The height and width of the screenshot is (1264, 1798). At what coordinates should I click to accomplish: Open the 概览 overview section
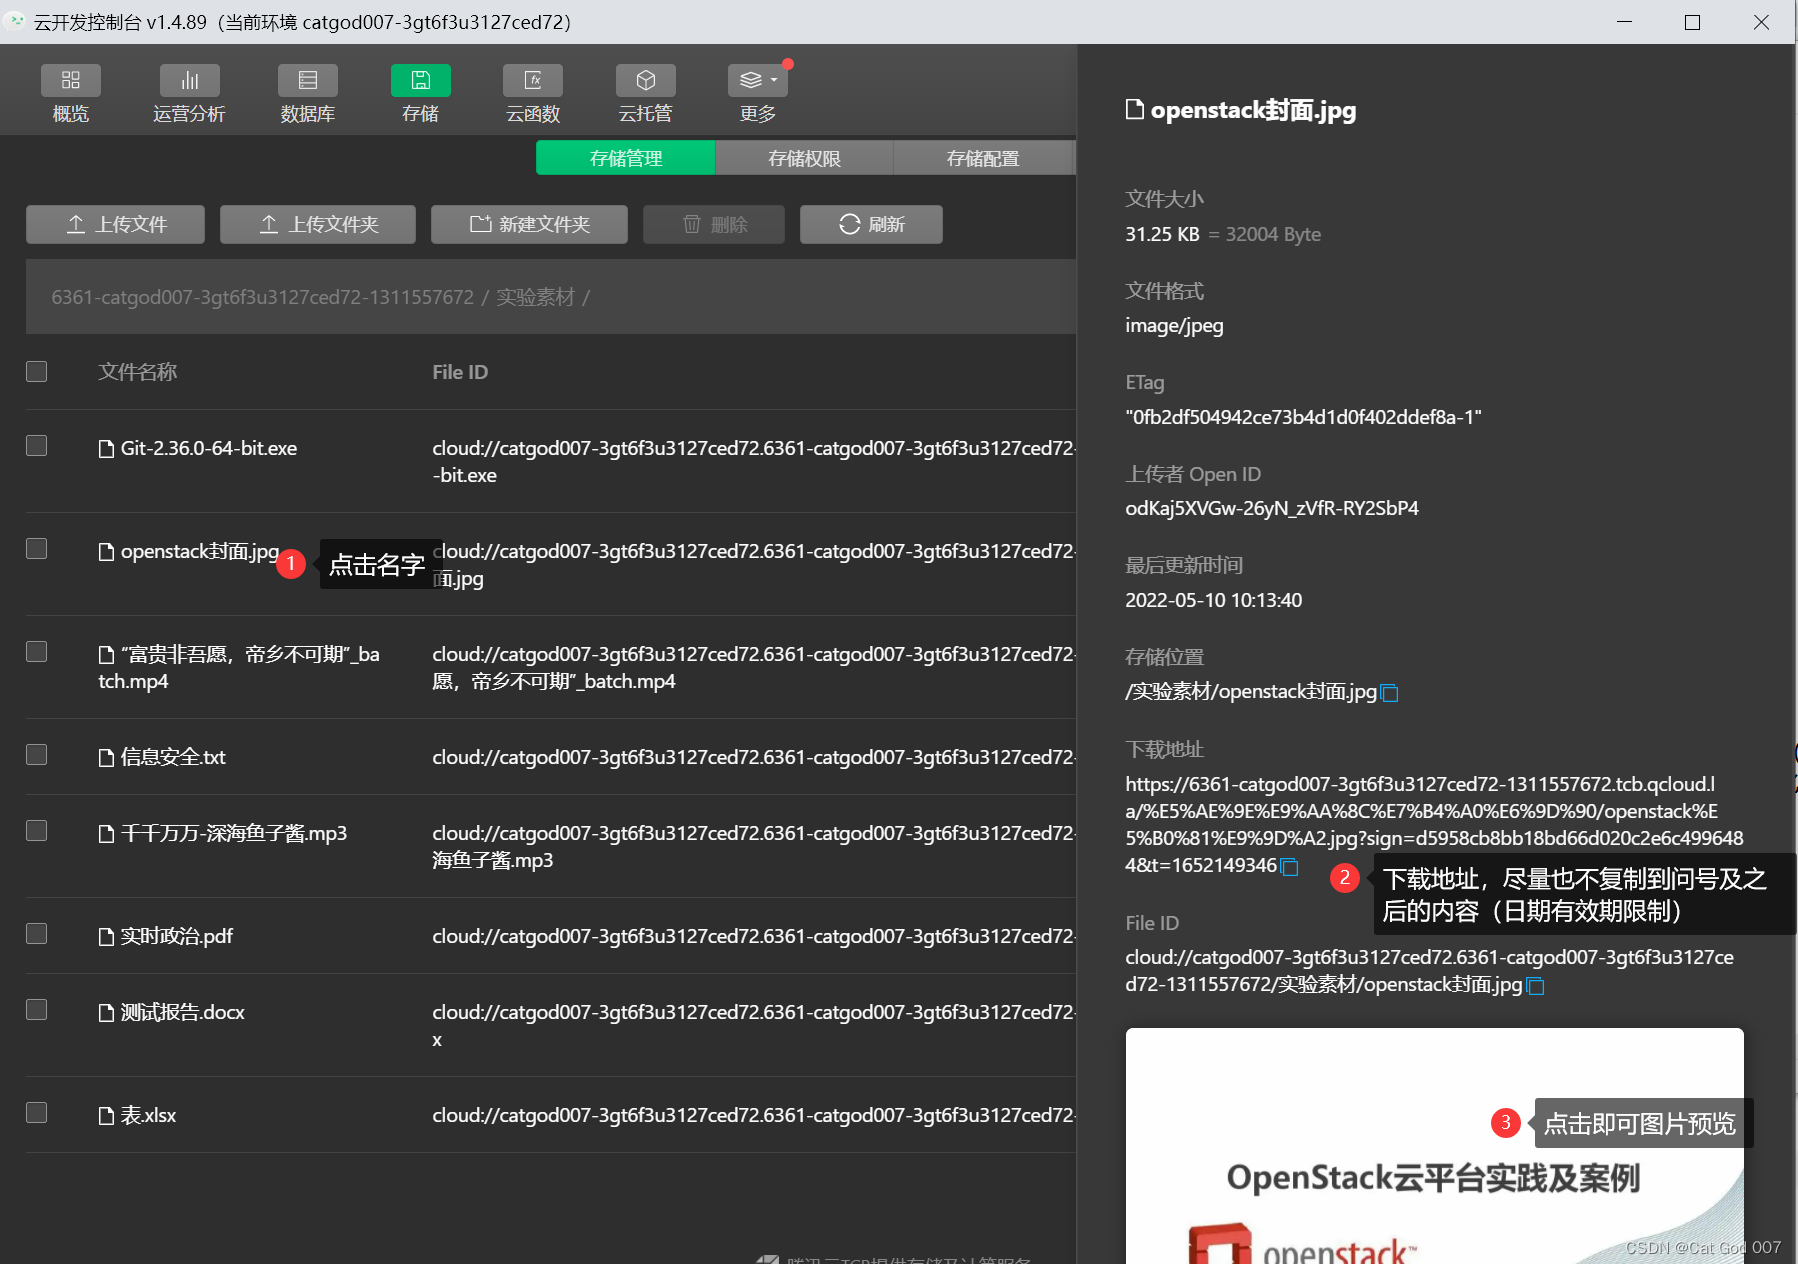click(70, 94)
